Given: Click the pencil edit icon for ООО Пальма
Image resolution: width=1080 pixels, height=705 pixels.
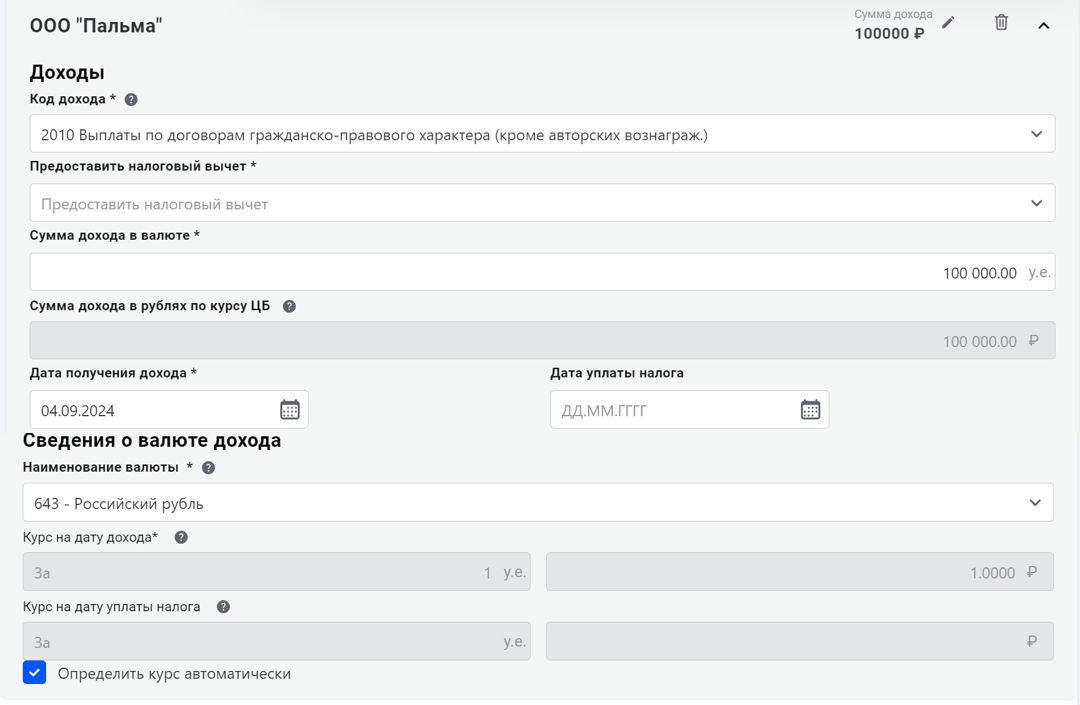Looking at the screenshot, I should click(948, 23).
